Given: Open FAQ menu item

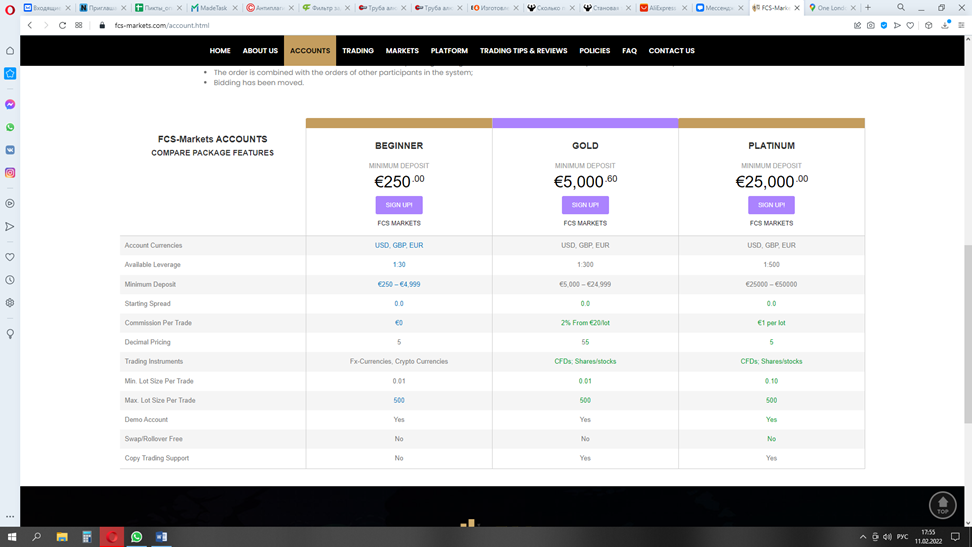Looking at the screenshot, I should (x=629, y=51).
